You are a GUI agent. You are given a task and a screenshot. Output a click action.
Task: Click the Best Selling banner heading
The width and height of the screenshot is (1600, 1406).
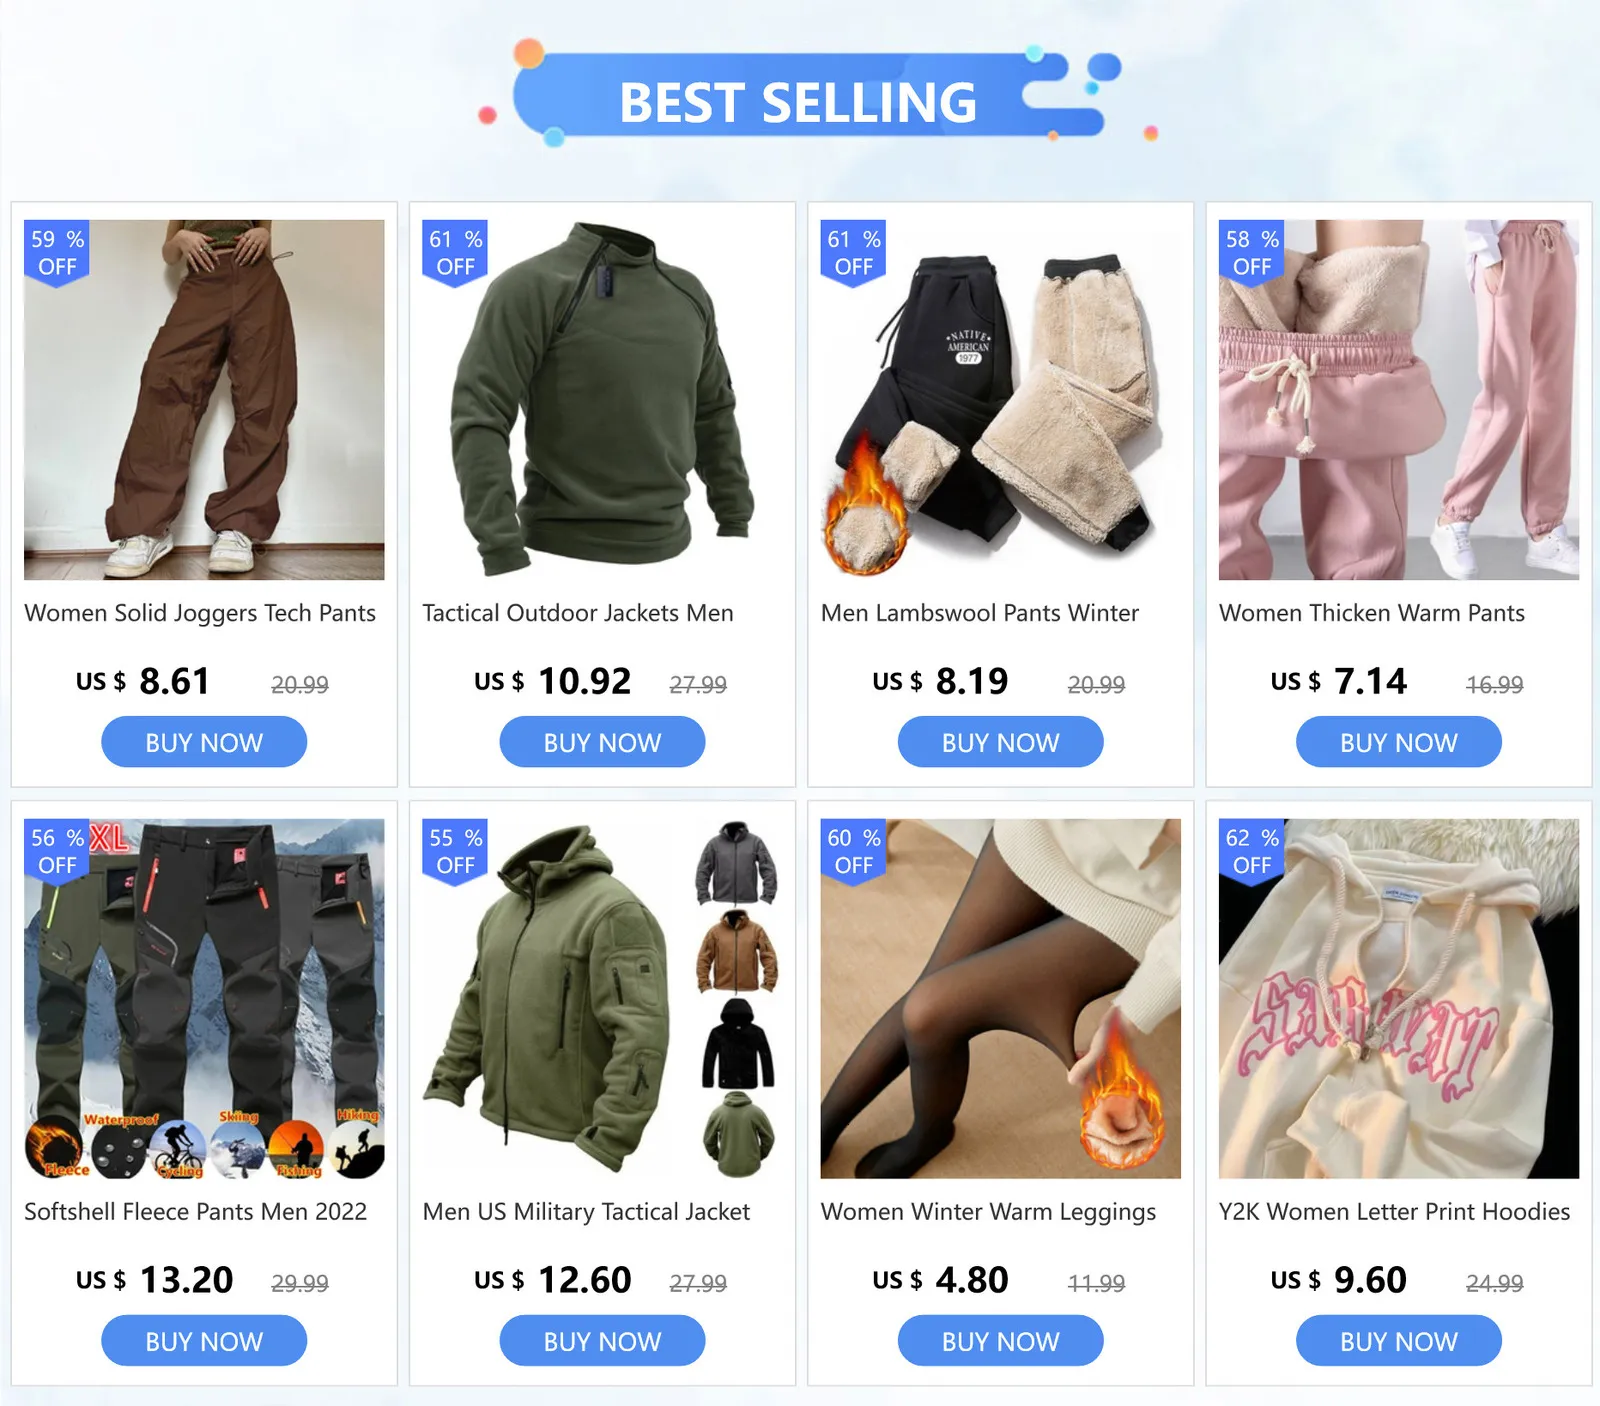pyautogui.click(x=798, y=102)
